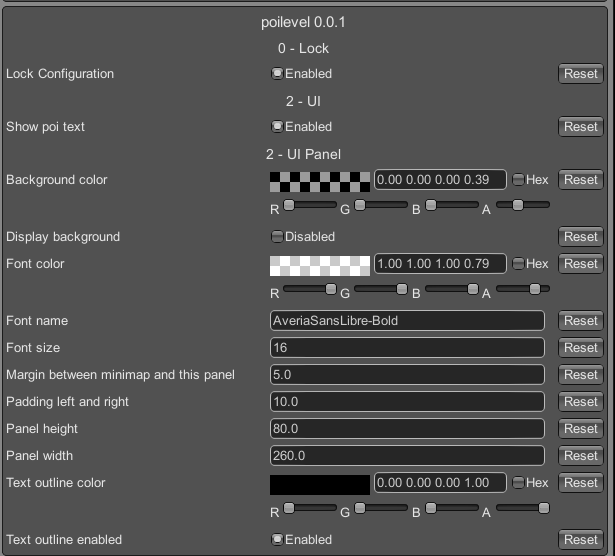Click Background color R slider
Image resolution: width=615 pixels, height=556 pixels.
(310, 205)
